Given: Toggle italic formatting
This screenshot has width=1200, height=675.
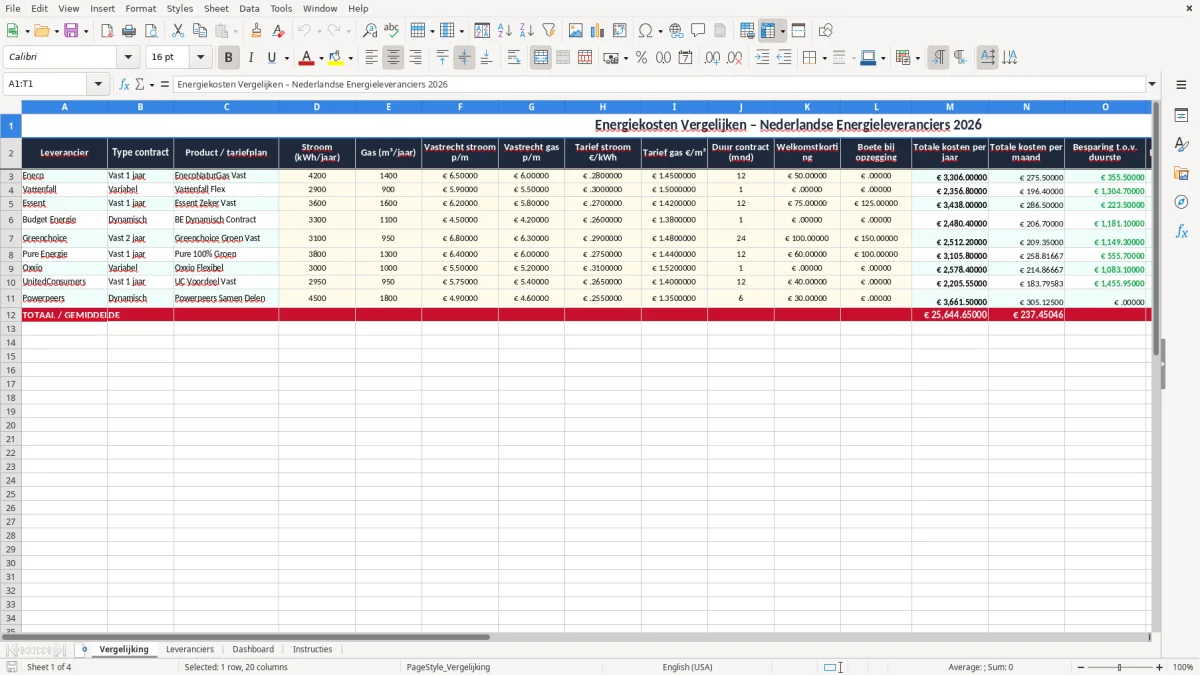Looking at the screenshot, I should 250,58.
